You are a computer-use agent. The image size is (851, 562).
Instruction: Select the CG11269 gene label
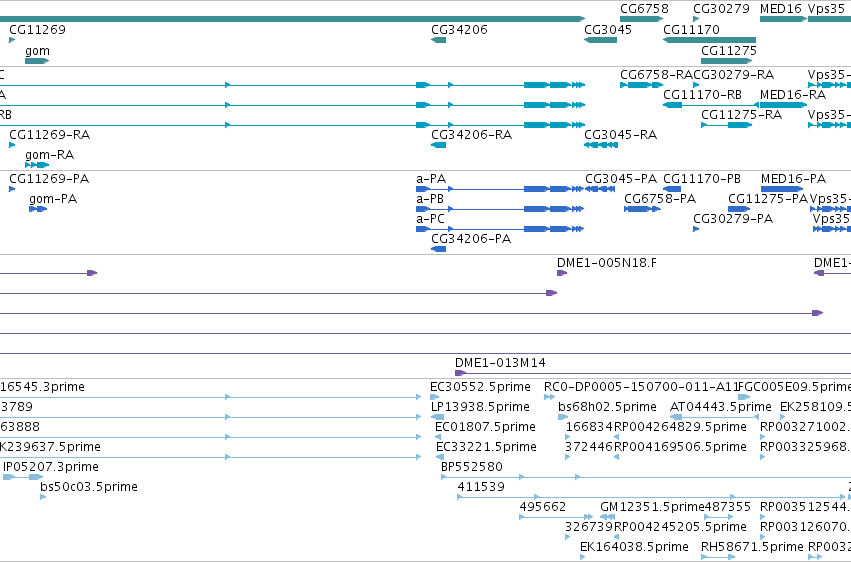[x=37, y=30]
